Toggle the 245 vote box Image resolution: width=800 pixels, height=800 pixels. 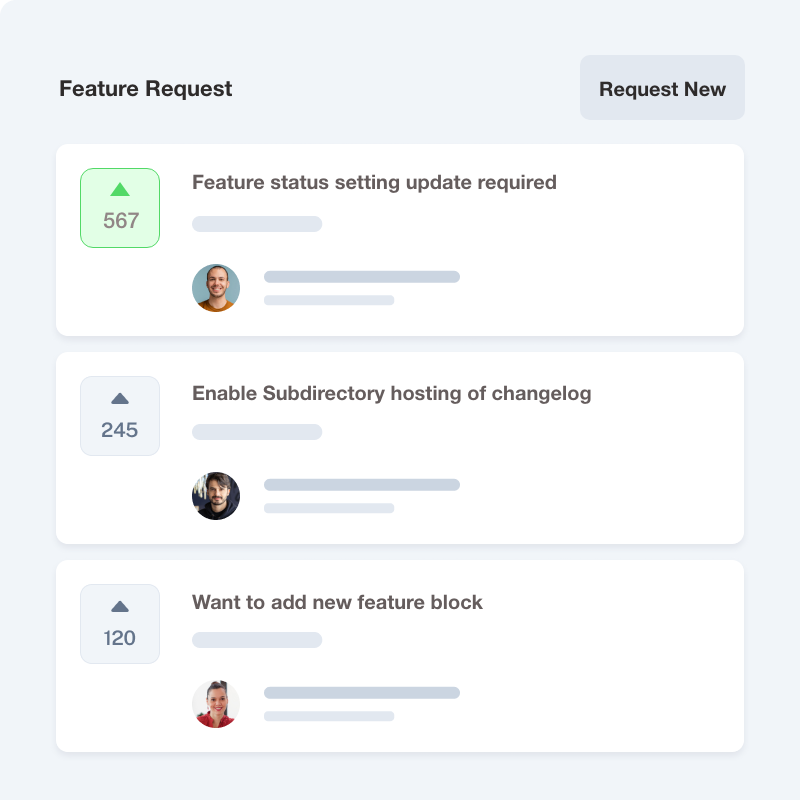pyautogui.click(x=120, y=416)
